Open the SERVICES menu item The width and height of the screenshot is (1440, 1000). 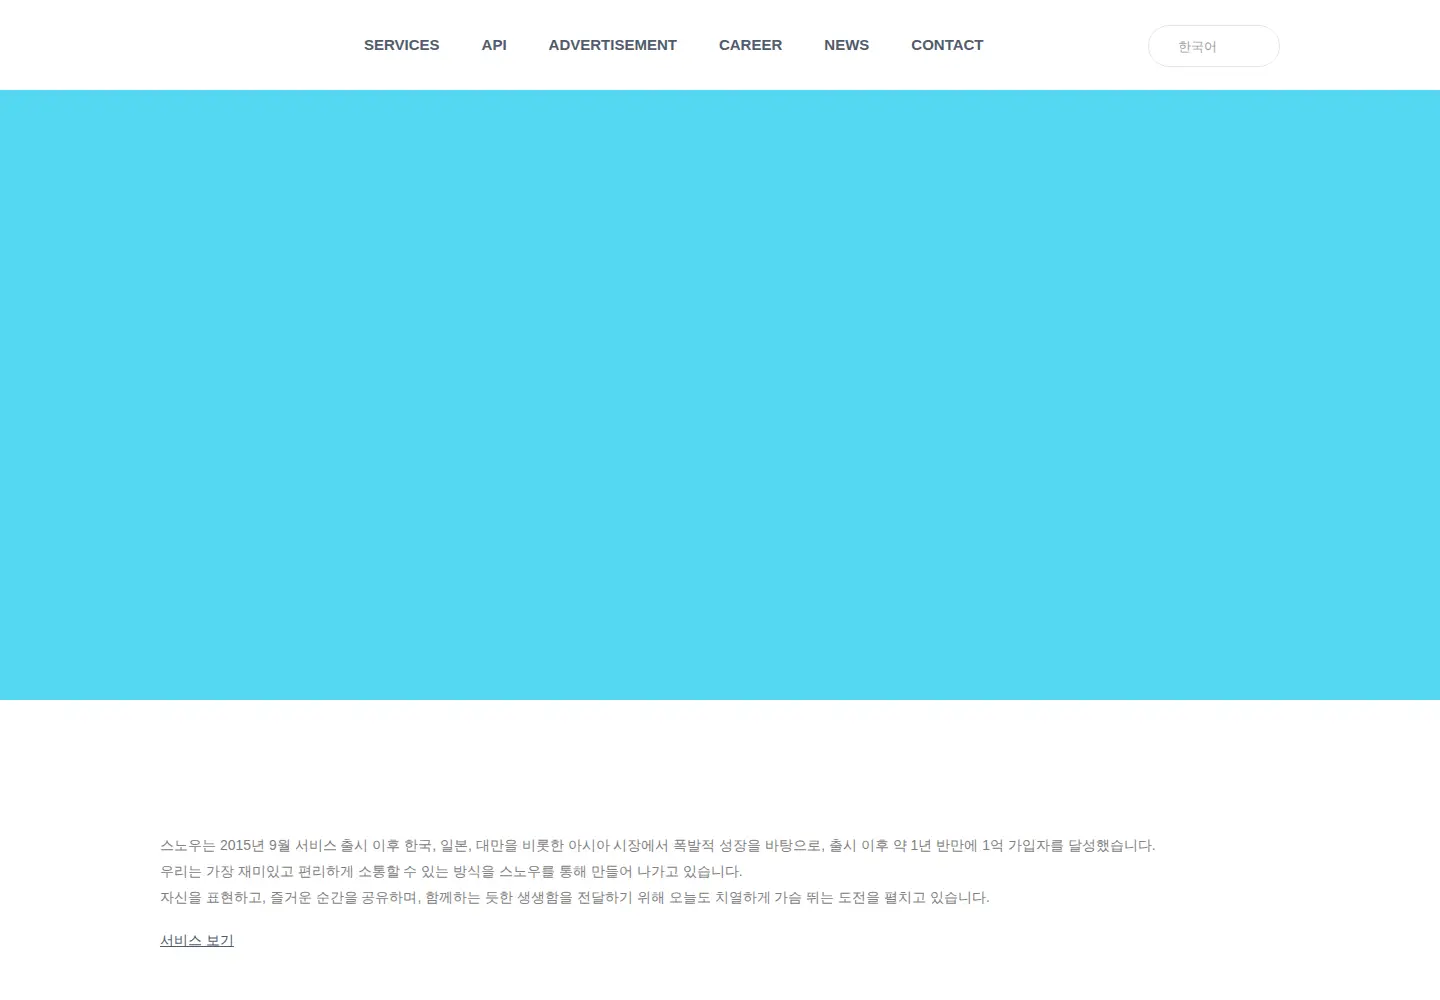[401, 45]
